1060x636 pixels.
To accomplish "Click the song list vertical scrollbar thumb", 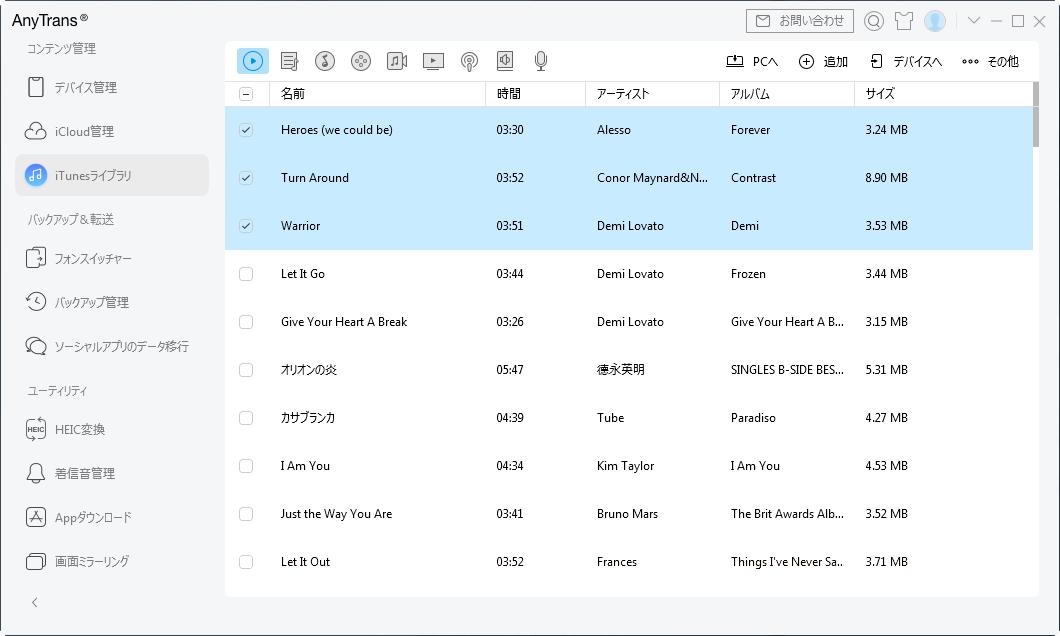I will 1036,114.
